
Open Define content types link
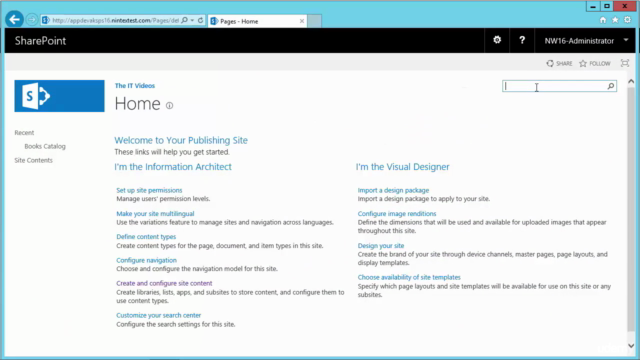[x=146, y=237]
